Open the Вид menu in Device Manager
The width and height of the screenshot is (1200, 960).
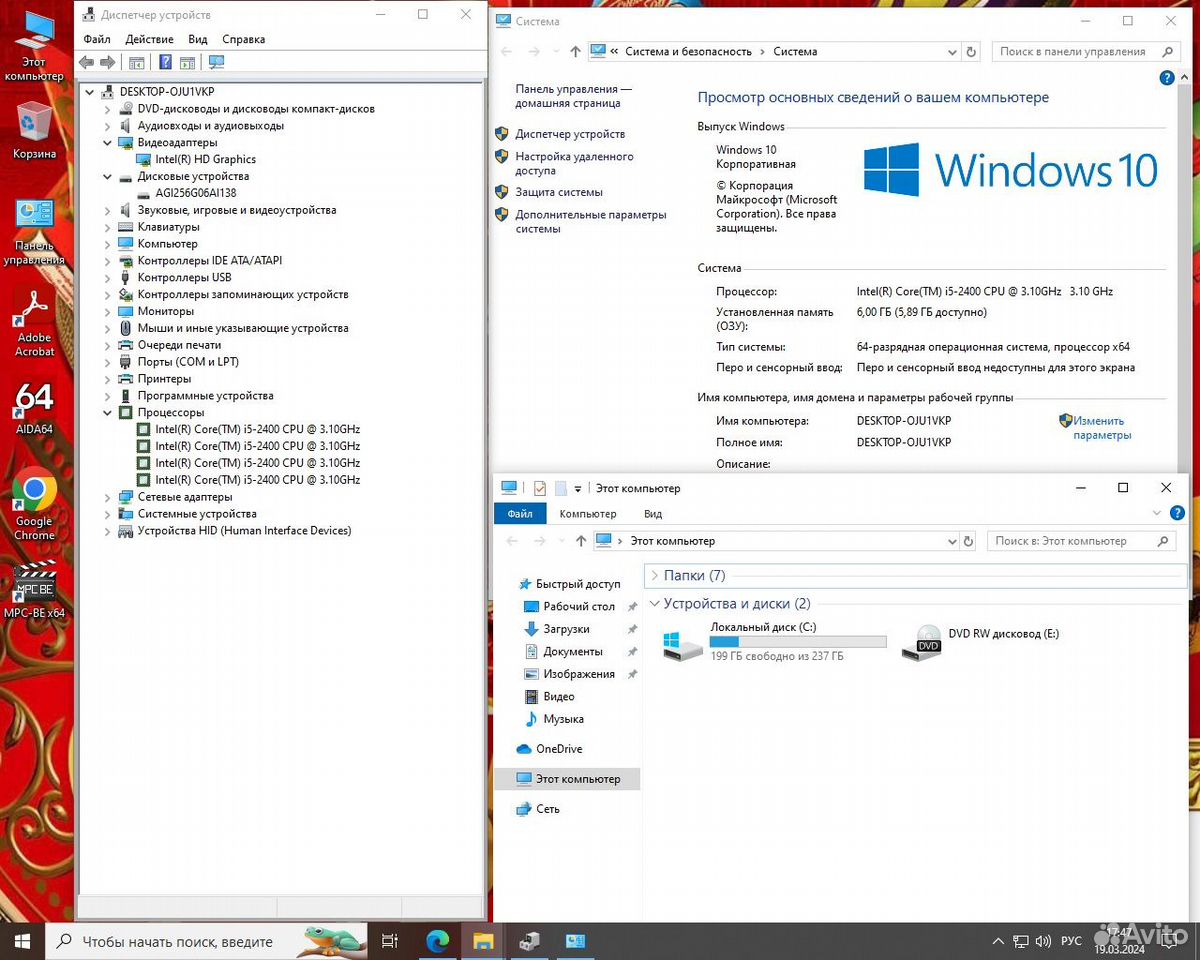coord(198,39)
